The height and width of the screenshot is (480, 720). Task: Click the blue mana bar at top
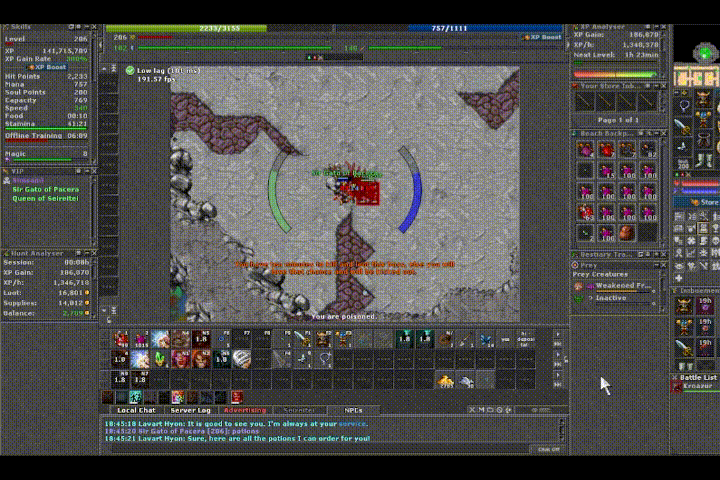(449, 28)
